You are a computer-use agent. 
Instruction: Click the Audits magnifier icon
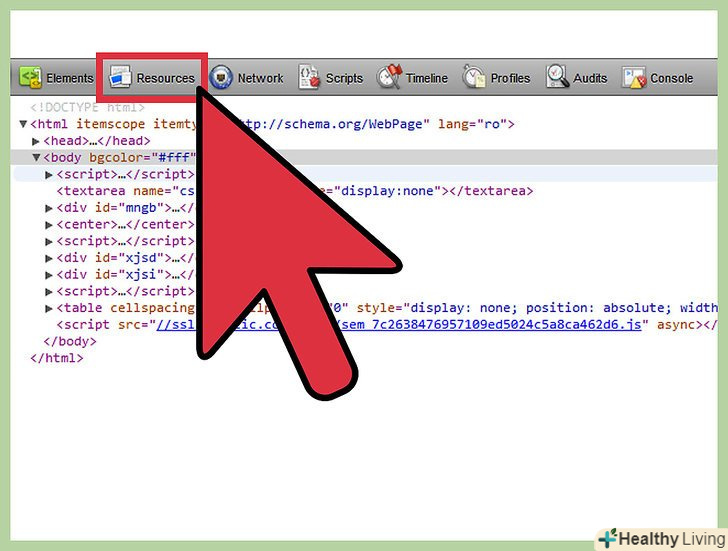pyautogui.click(x=557, y=77)
